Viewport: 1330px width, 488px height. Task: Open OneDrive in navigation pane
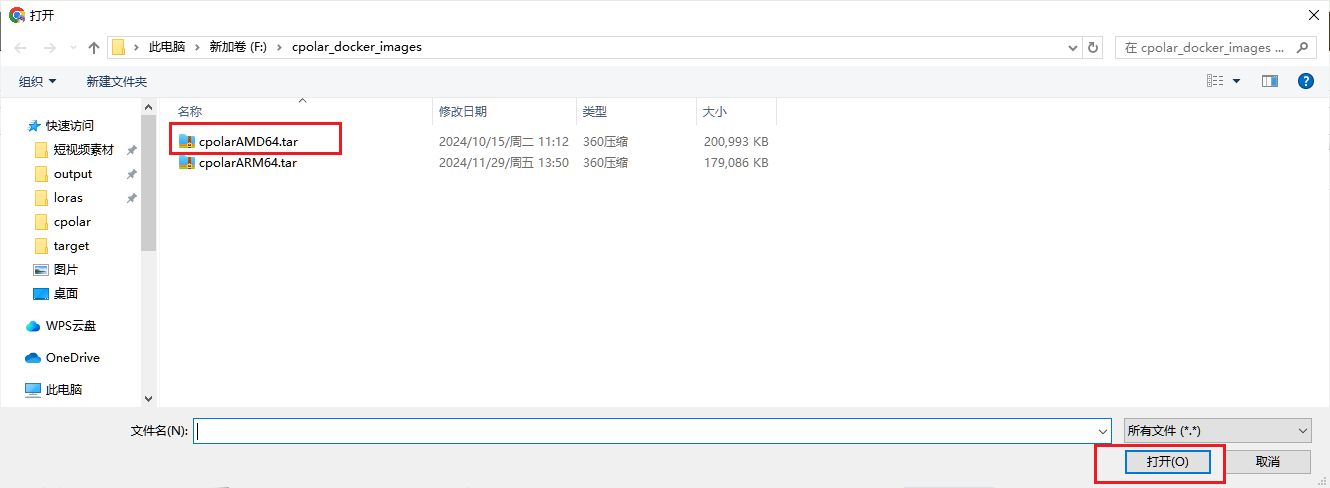tap(72, 358)
